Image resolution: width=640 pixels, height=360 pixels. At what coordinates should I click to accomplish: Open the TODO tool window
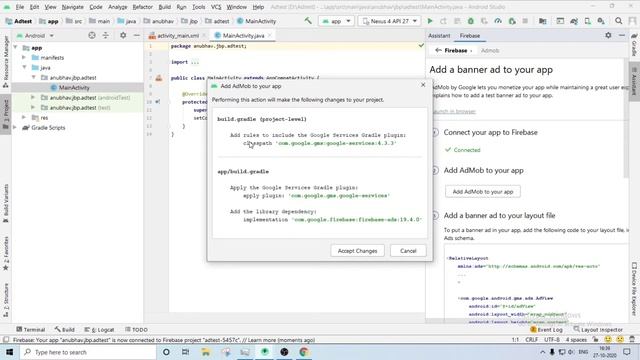pos(136,329)
